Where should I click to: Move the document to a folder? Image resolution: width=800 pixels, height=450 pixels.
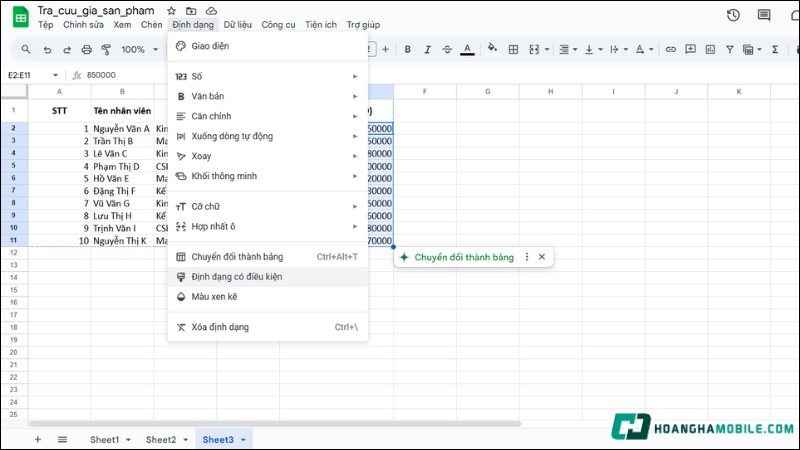pyautogui.click(x=191, y=11)
